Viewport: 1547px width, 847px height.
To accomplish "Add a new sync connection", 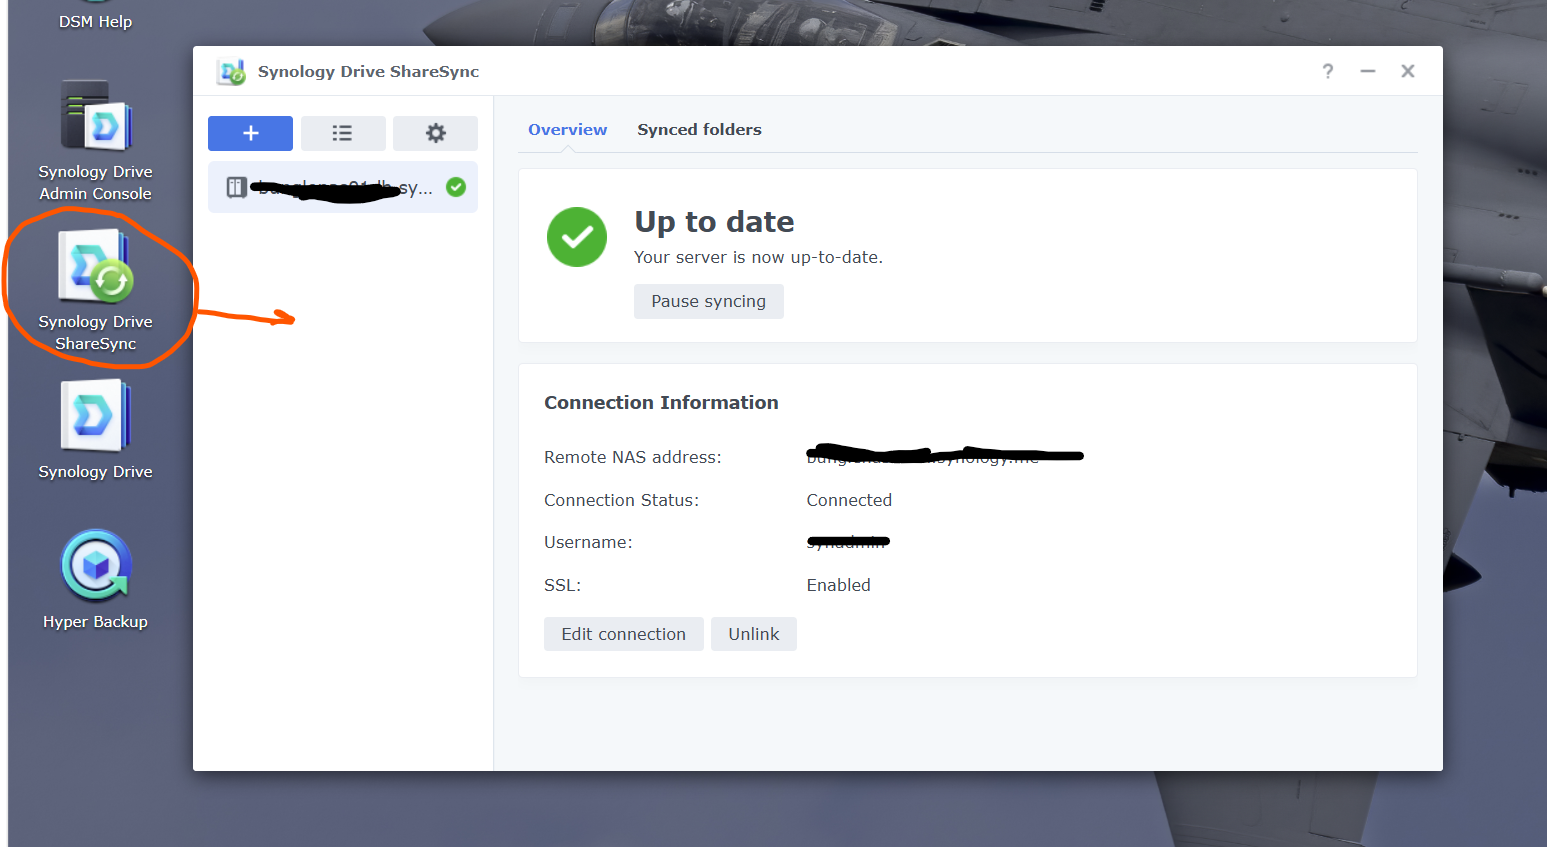I will point(250,133).
